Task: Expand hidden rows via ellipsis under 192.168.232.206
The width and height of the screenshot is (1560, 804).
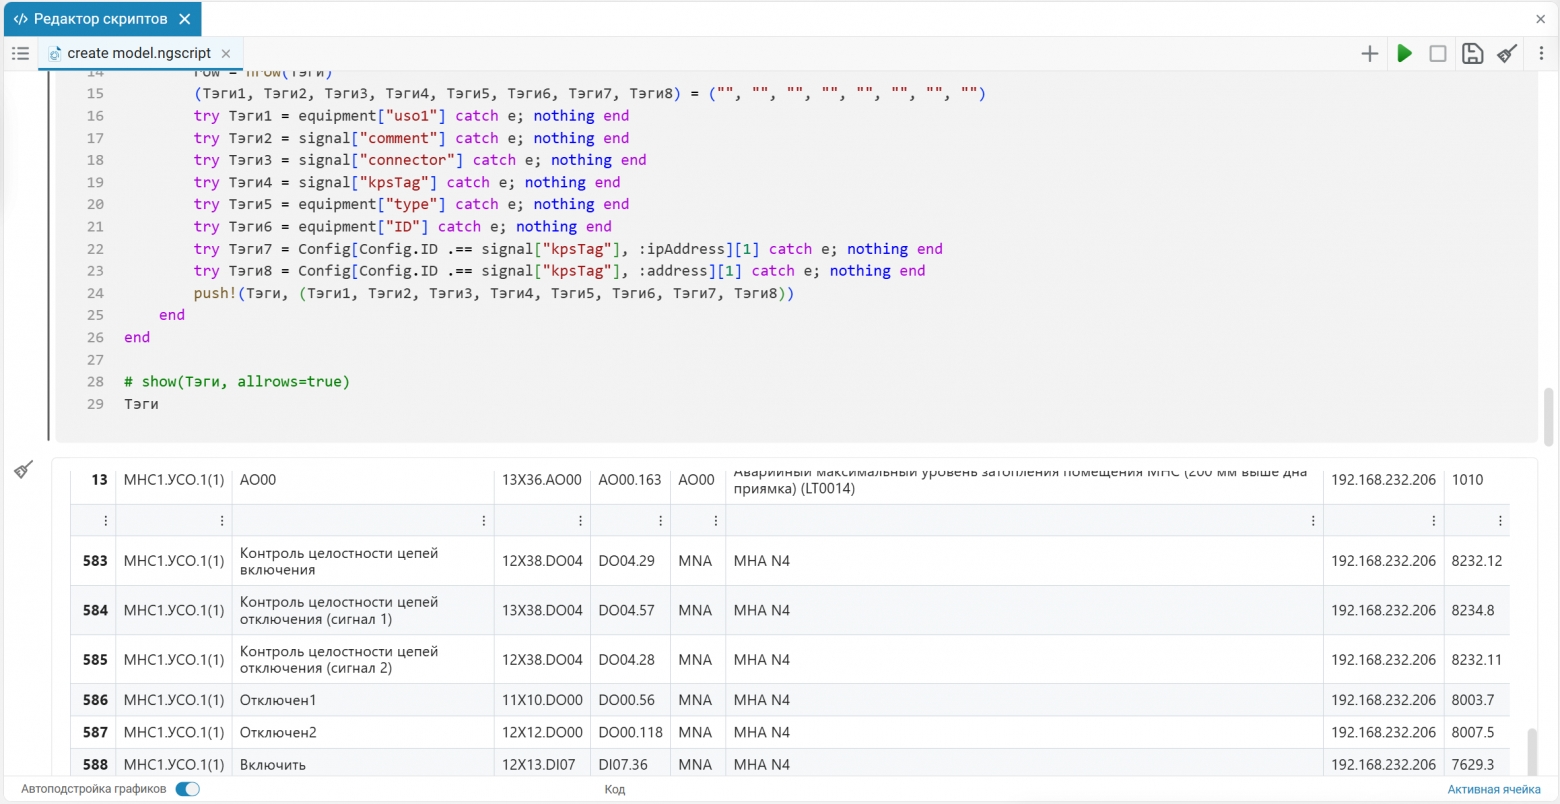Action: 1433,521
